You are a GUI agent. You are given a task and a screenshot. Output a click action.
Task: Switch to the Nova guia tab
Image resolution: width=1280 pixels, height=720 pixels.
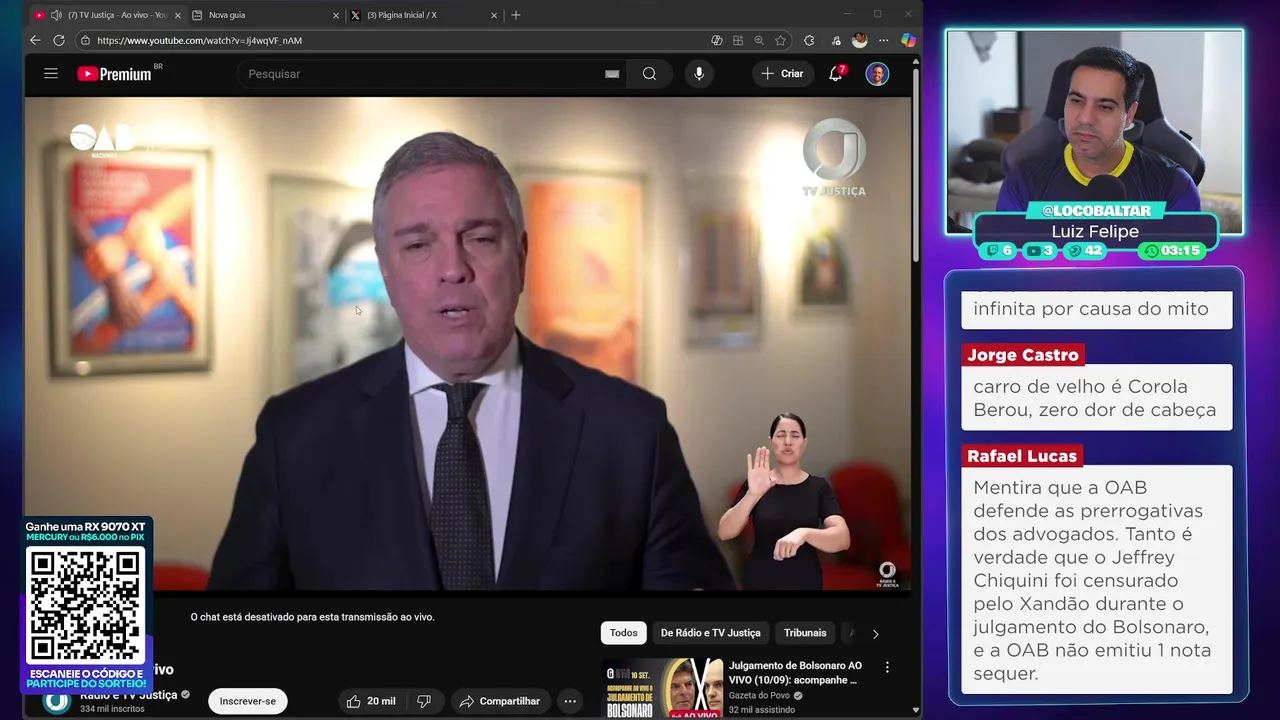point(266,15)
